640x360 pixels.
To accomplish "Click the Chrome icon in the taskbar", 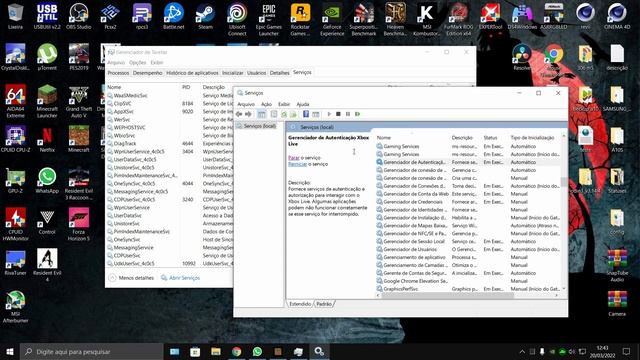I will [x=236, y=351].
